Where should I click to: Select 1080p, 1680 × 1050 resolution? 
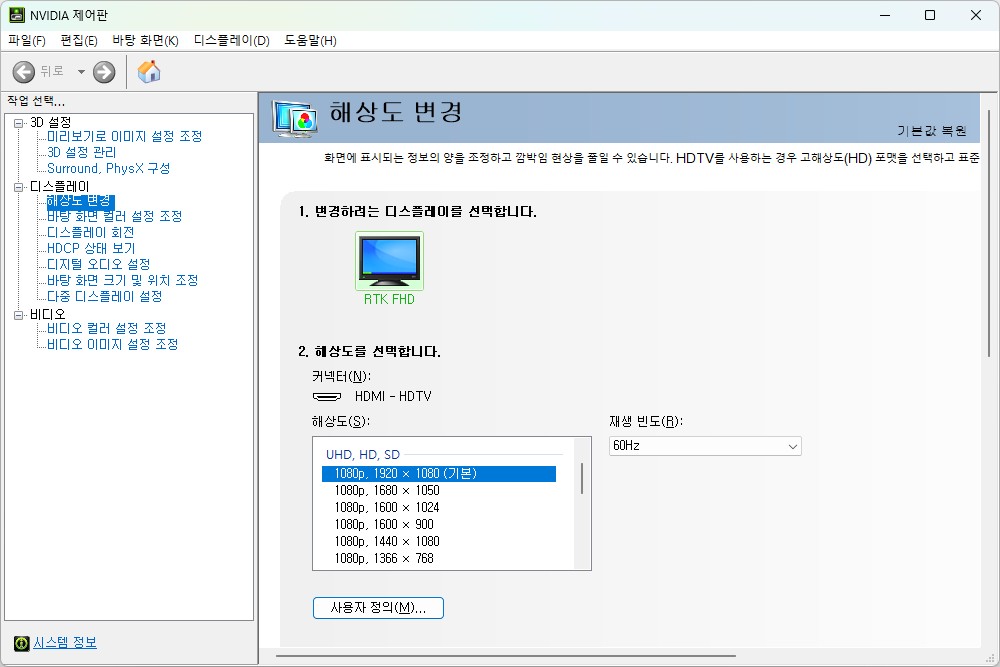439,491
